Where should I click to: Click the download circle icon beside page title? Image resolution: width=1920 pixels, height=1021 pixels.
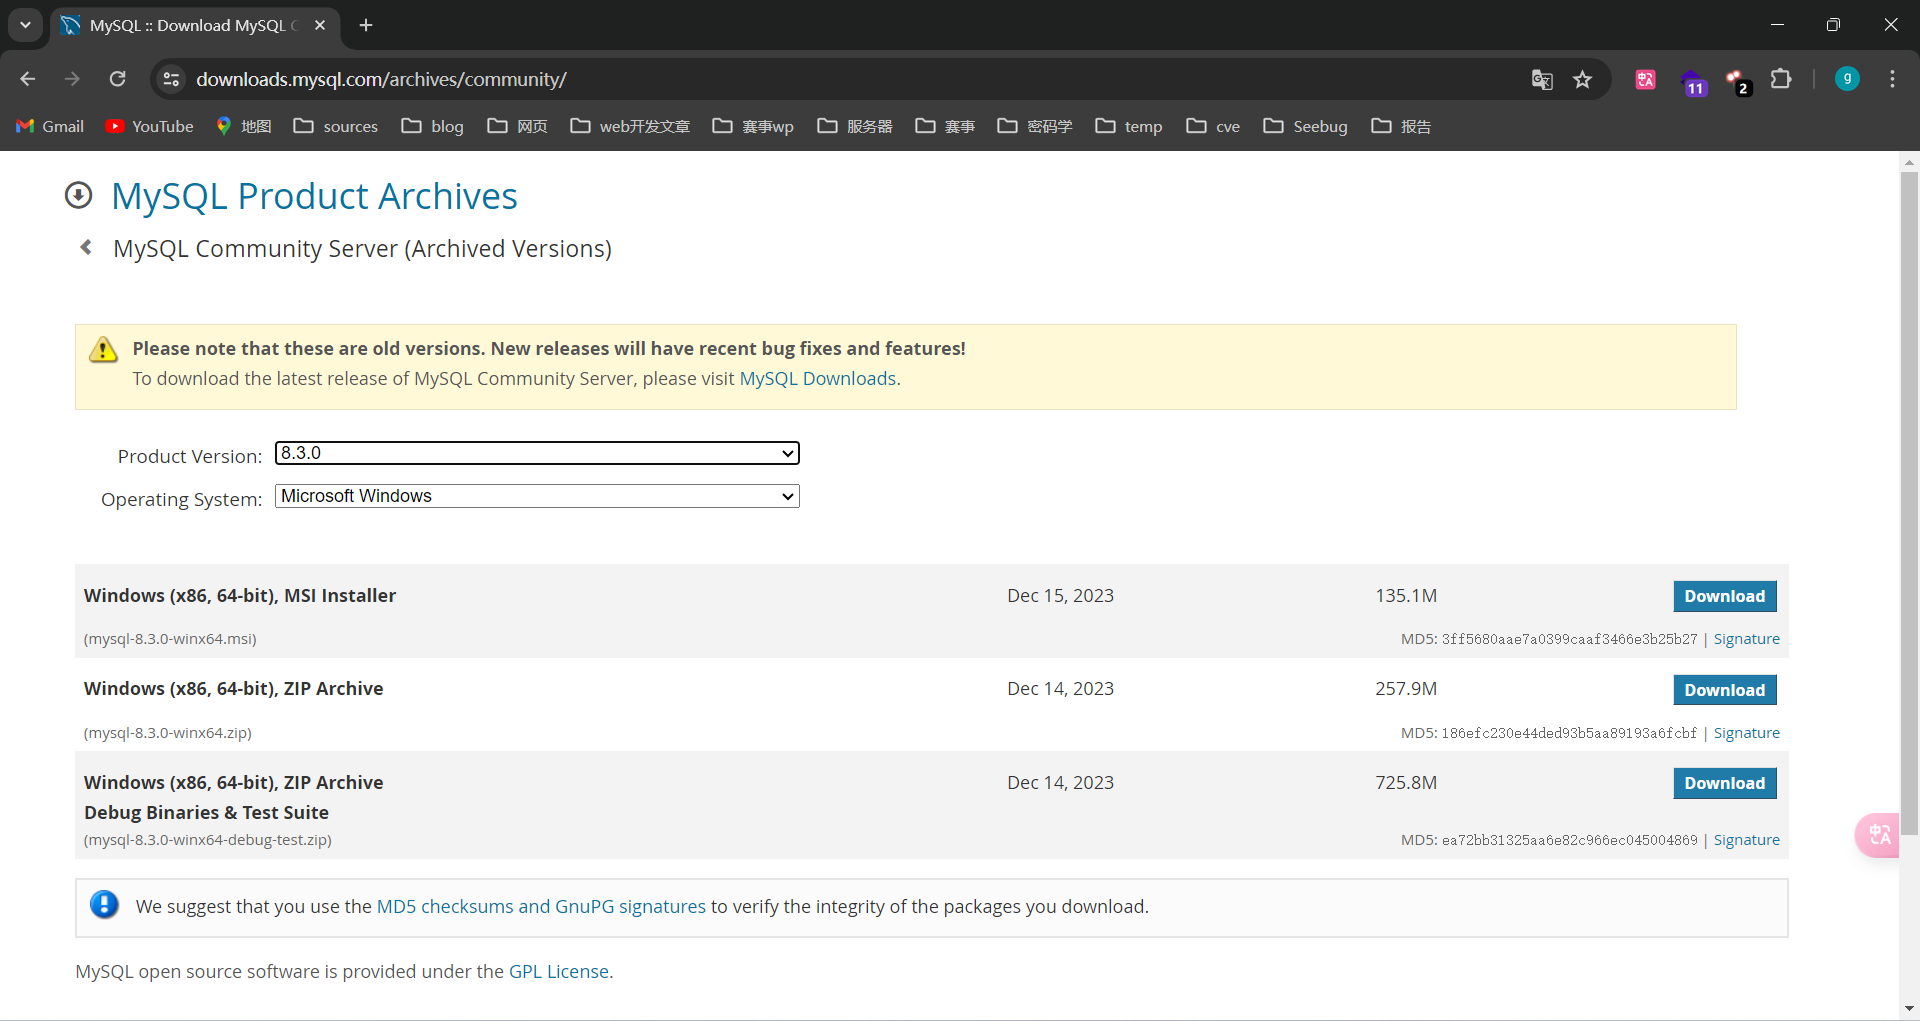[x=78, y=195]
